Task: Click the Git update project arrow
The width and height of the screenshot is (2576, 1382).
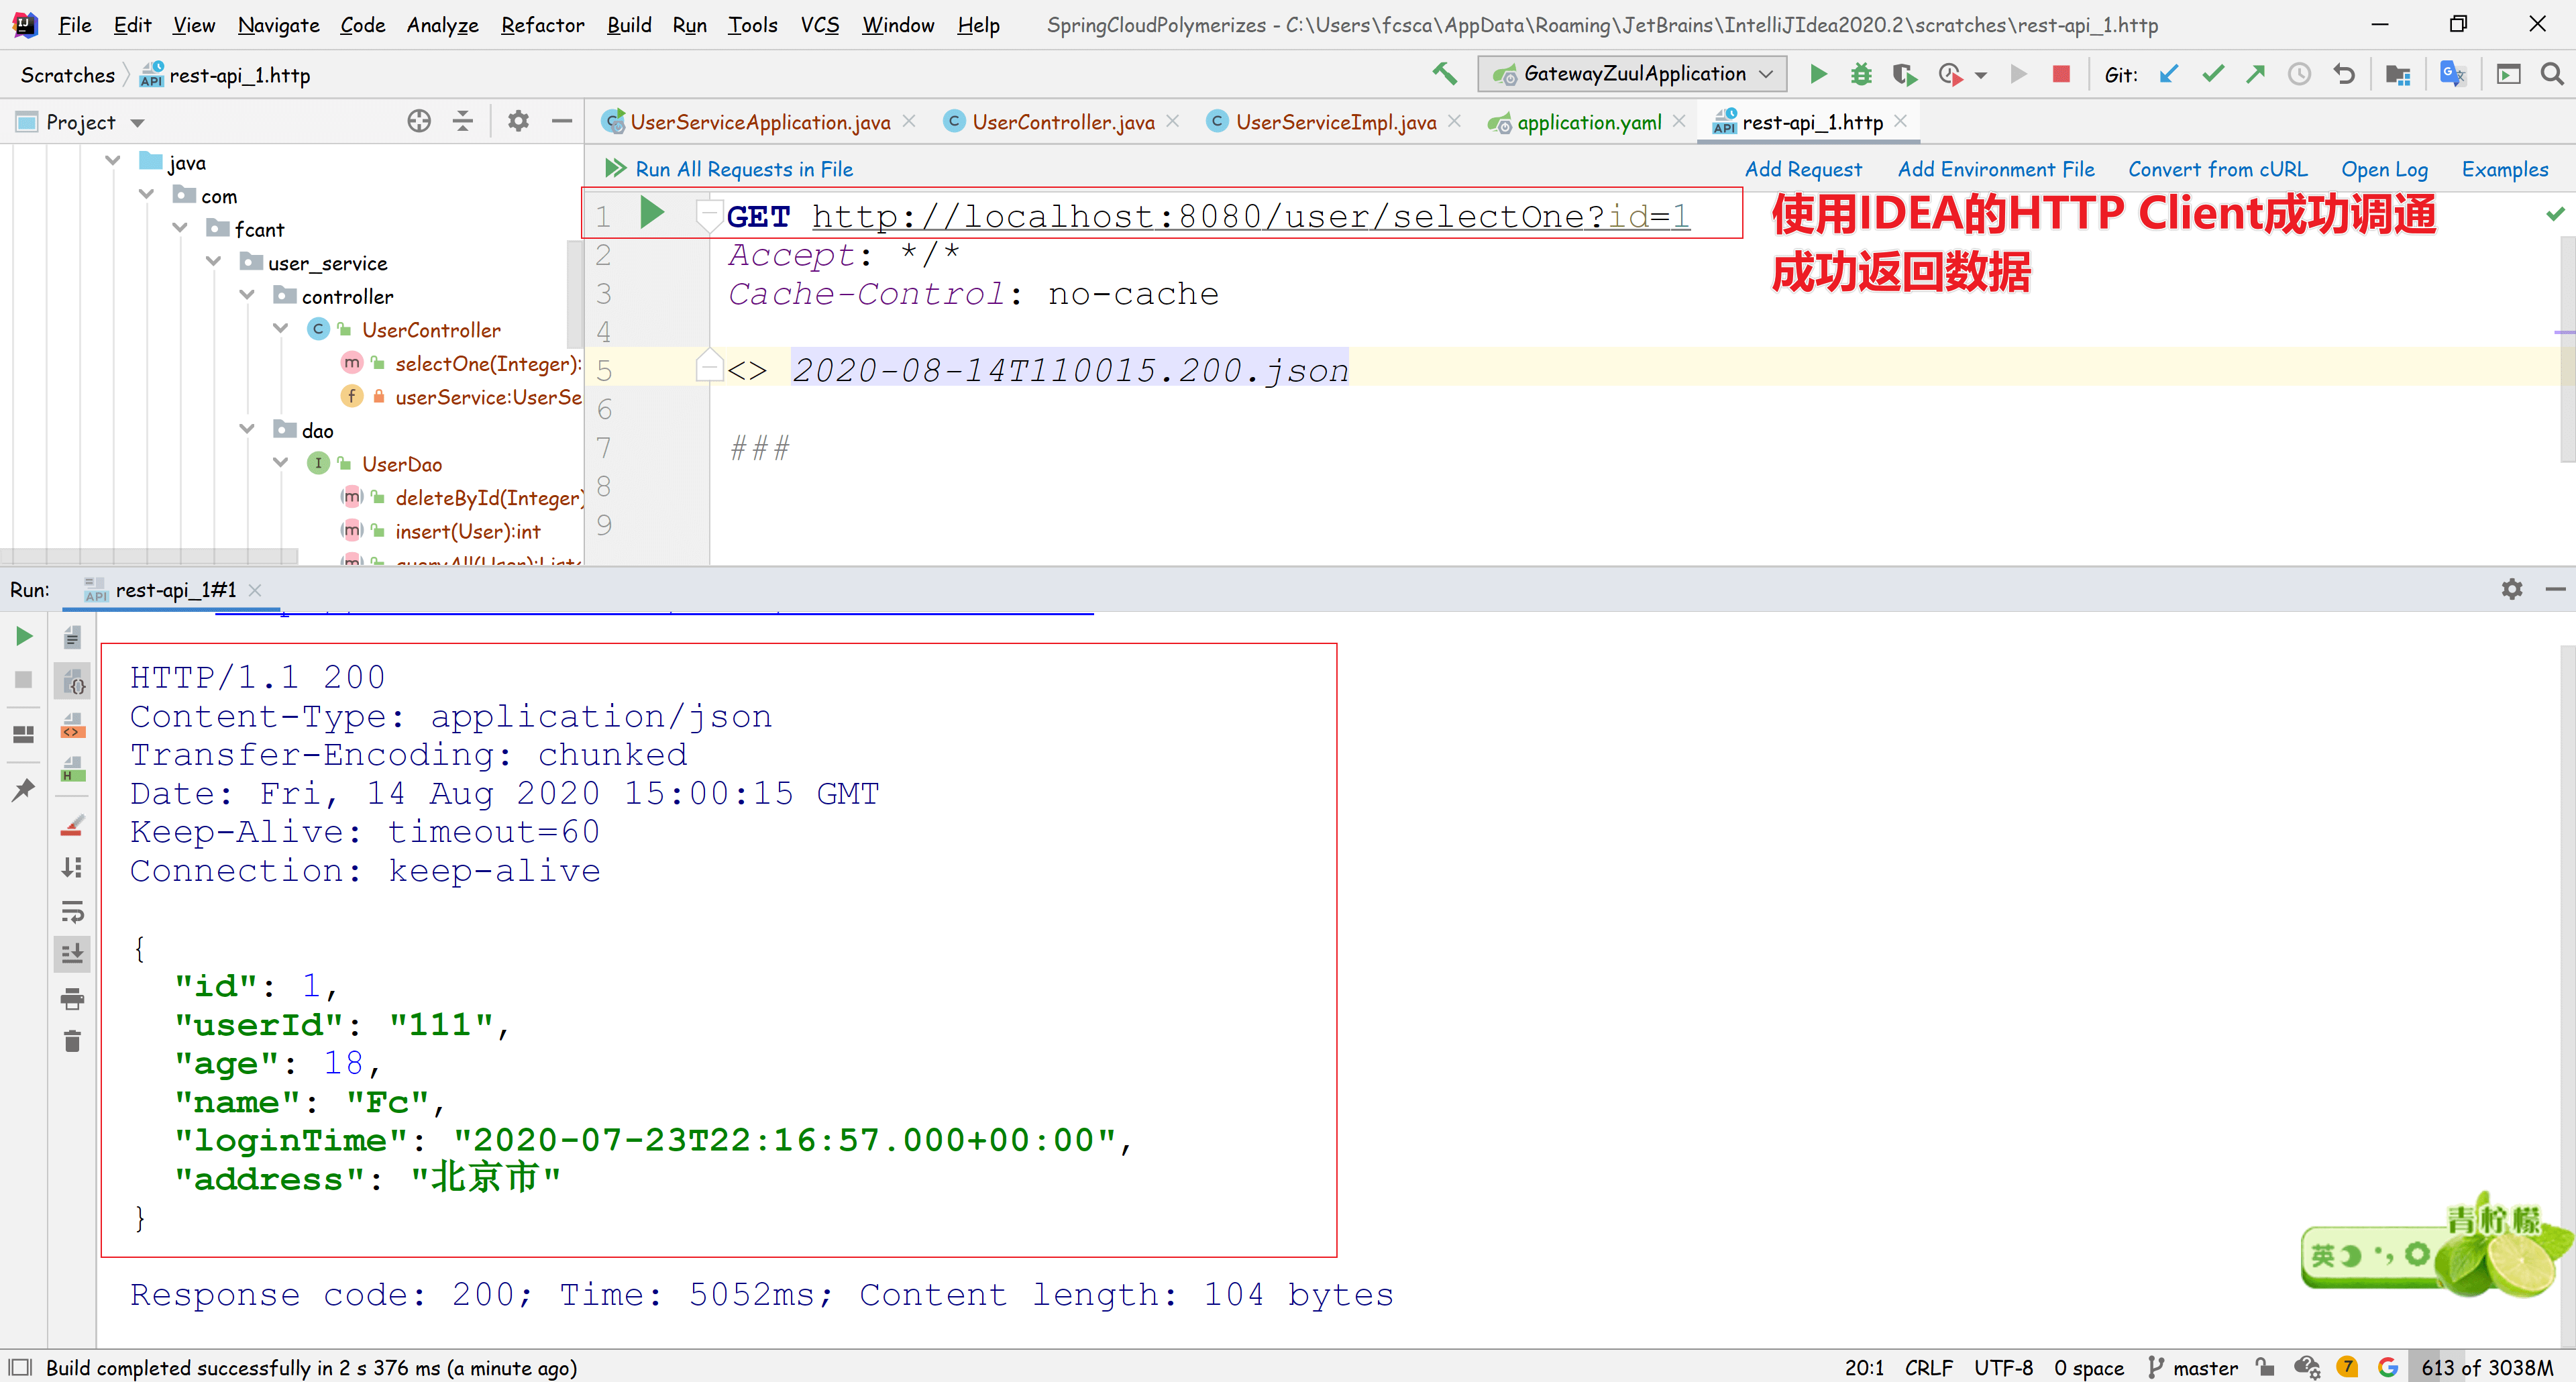Action: [x=2168, y=74]
